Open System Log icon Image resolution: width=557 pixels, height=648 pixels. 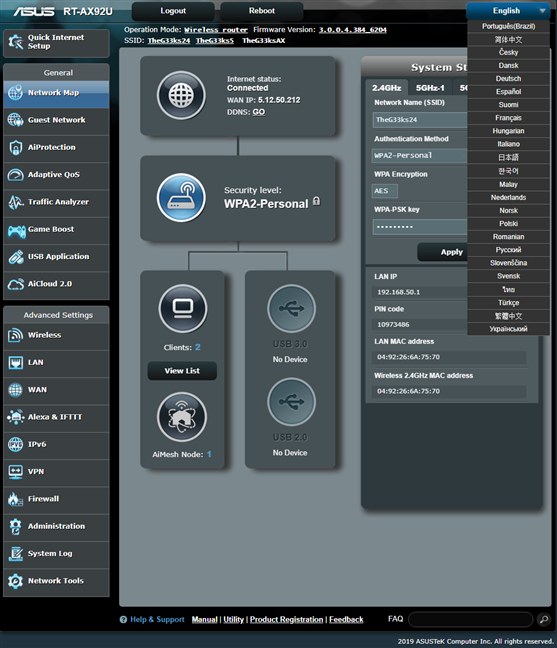[x=15, y=553]
